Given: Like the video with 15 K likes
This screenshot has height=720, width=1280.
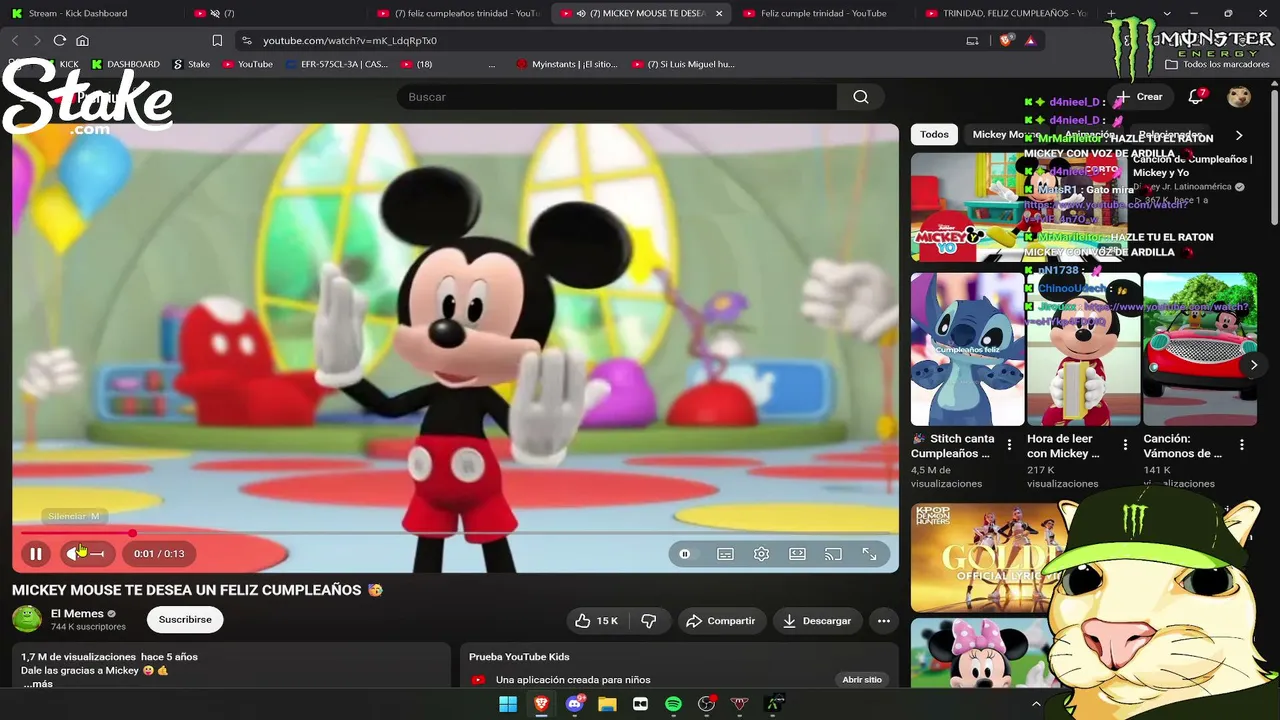Looking at the screenshot, I should (x=596, y=621).
